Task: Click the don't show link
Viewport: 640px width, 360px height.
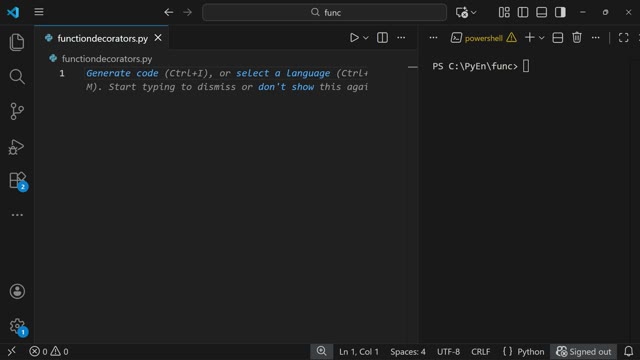Action: 286,87
